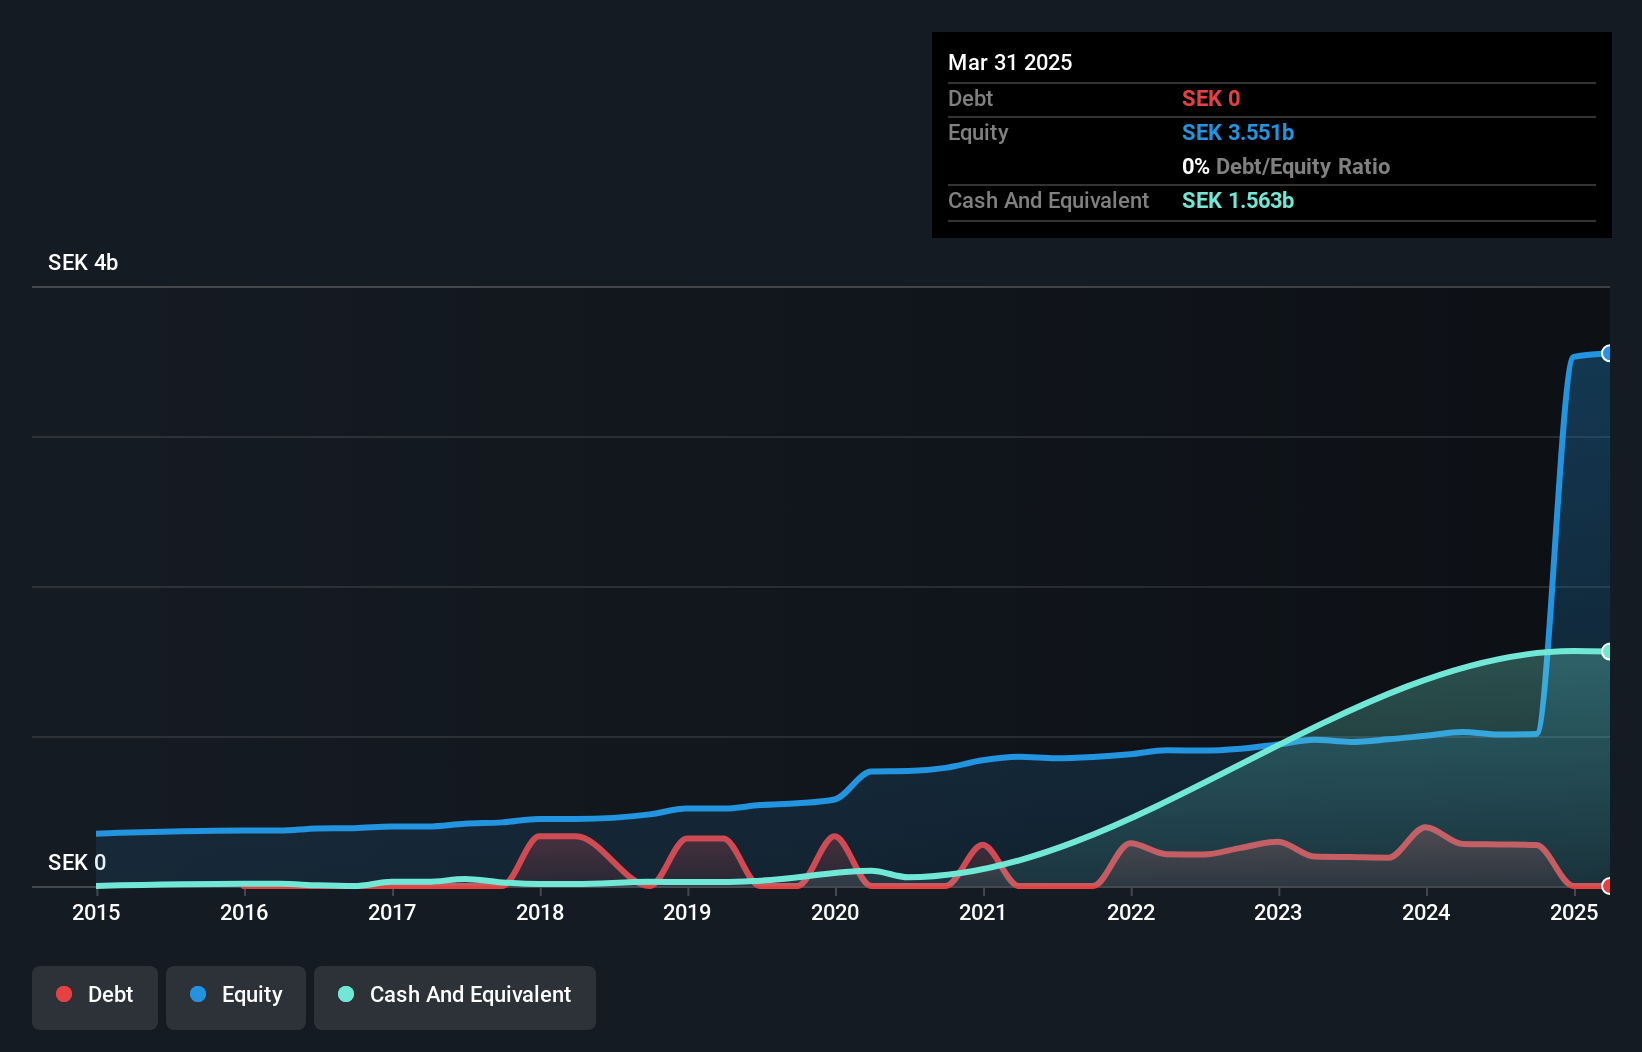The width and height of the screenshot is (1642, 1052).
Task: Toggle the Equity series legend button
Action: [236, 997]
